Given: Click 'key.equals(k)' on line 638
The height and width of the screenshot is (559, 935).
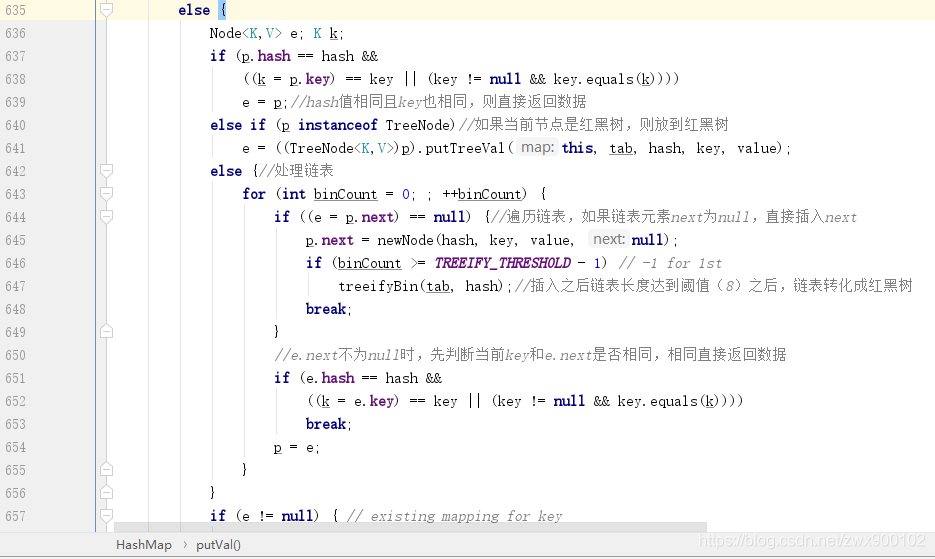Looking at the screenshot, I should [x=603, y=79].
